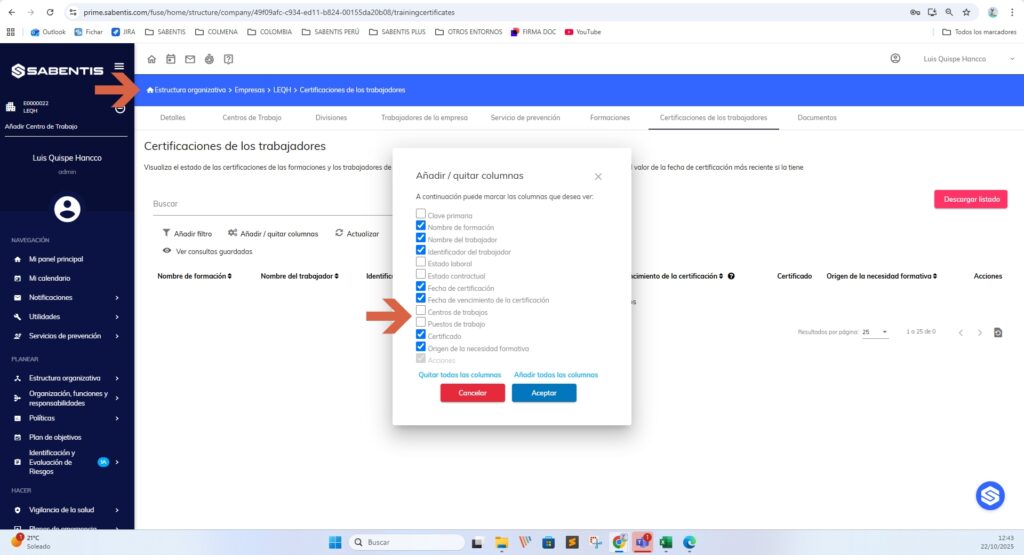
Task: Open the calendar icon in top toolbar
Action: (x=170, y=59)
